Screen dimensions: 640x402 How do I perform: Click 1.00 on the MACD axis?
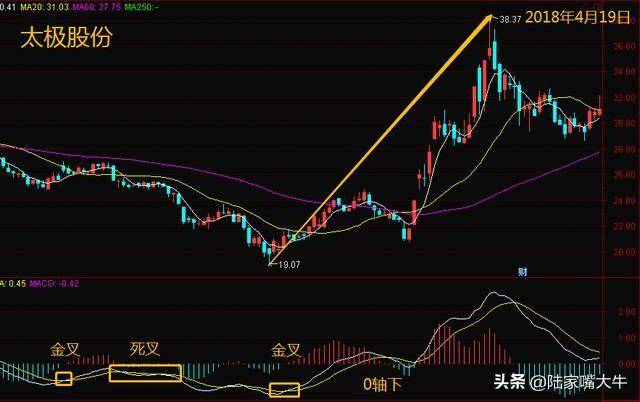click(x=627, y=338)
